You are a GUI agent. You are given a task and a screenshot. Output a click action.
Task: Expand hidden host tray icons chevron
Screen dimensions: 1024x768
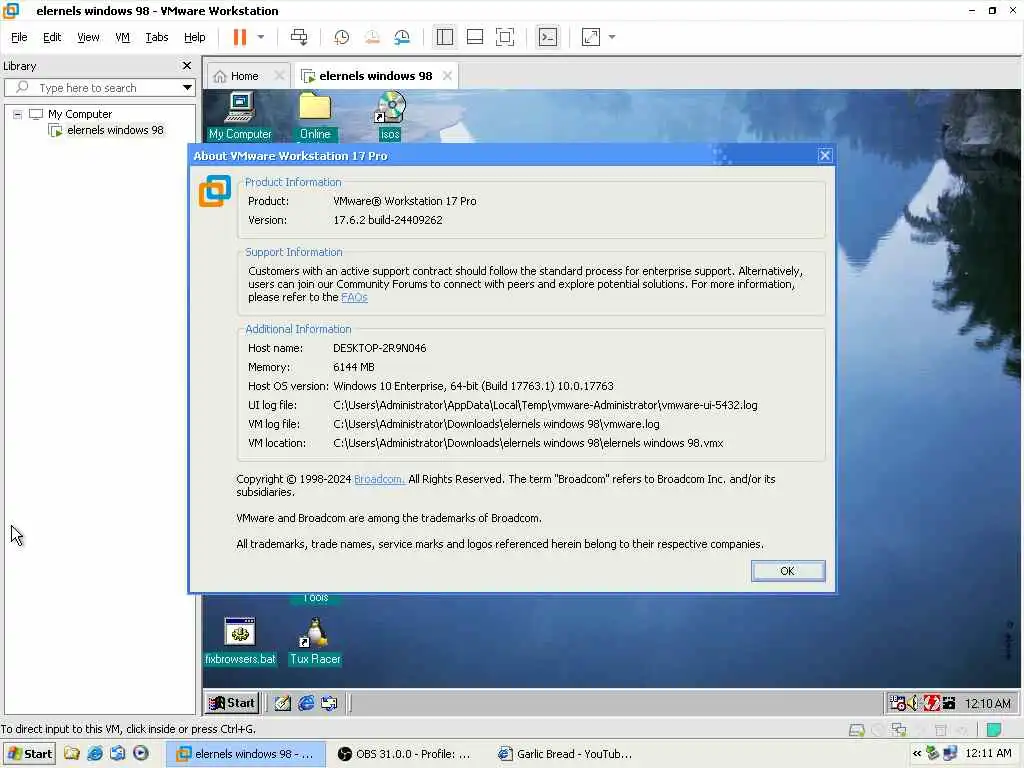click(x=917, y=754)
